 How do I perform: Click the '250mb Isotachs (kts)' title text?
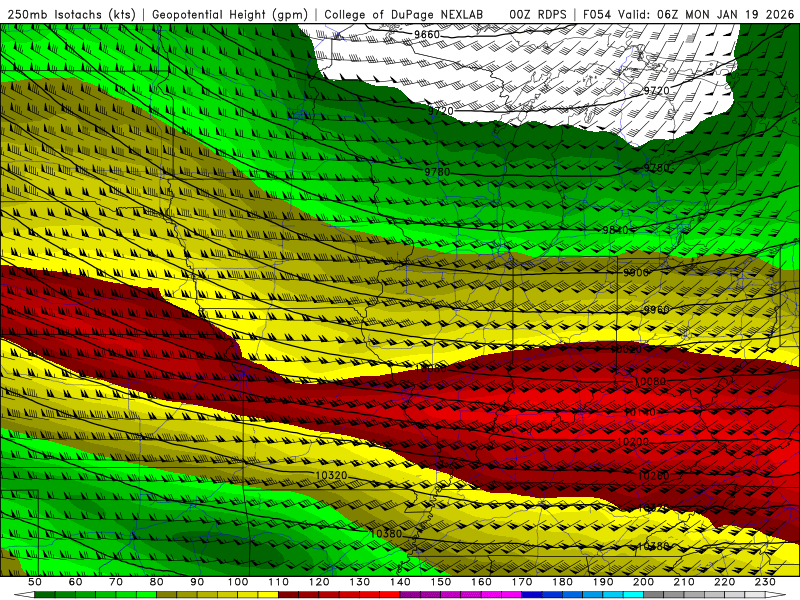coord(71,14)
